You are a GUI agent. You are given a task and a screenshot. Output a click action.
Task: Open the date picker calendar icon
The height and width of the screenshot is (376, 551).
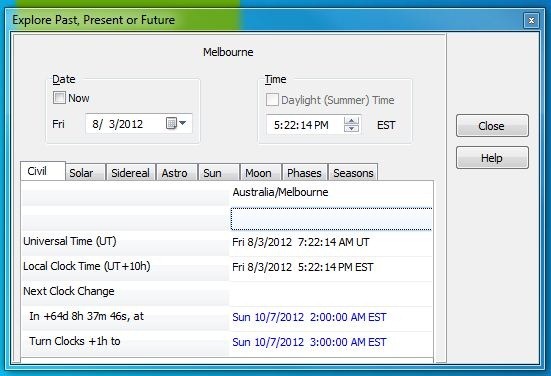171,123
